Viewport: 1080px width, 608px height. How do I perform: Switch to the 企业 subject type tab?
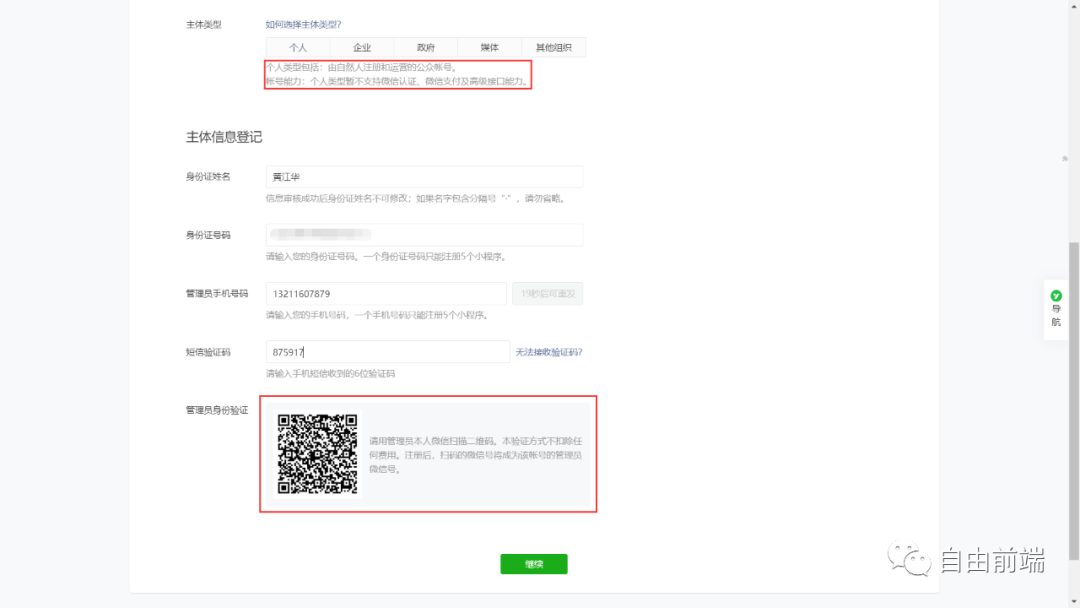coord(362,47)
